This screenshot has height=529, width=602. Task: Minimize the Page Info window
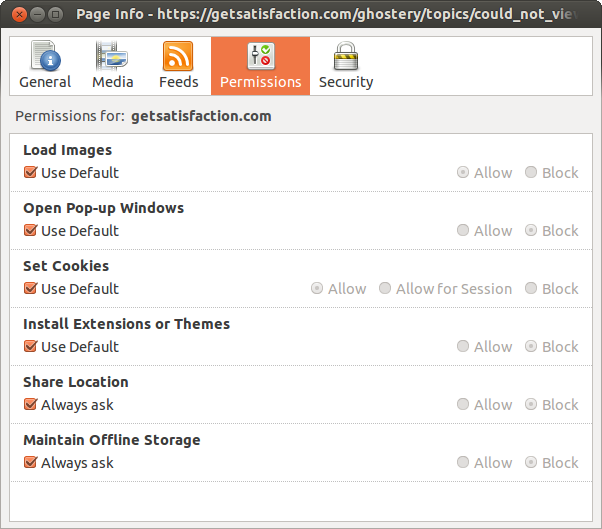point(36,15)
